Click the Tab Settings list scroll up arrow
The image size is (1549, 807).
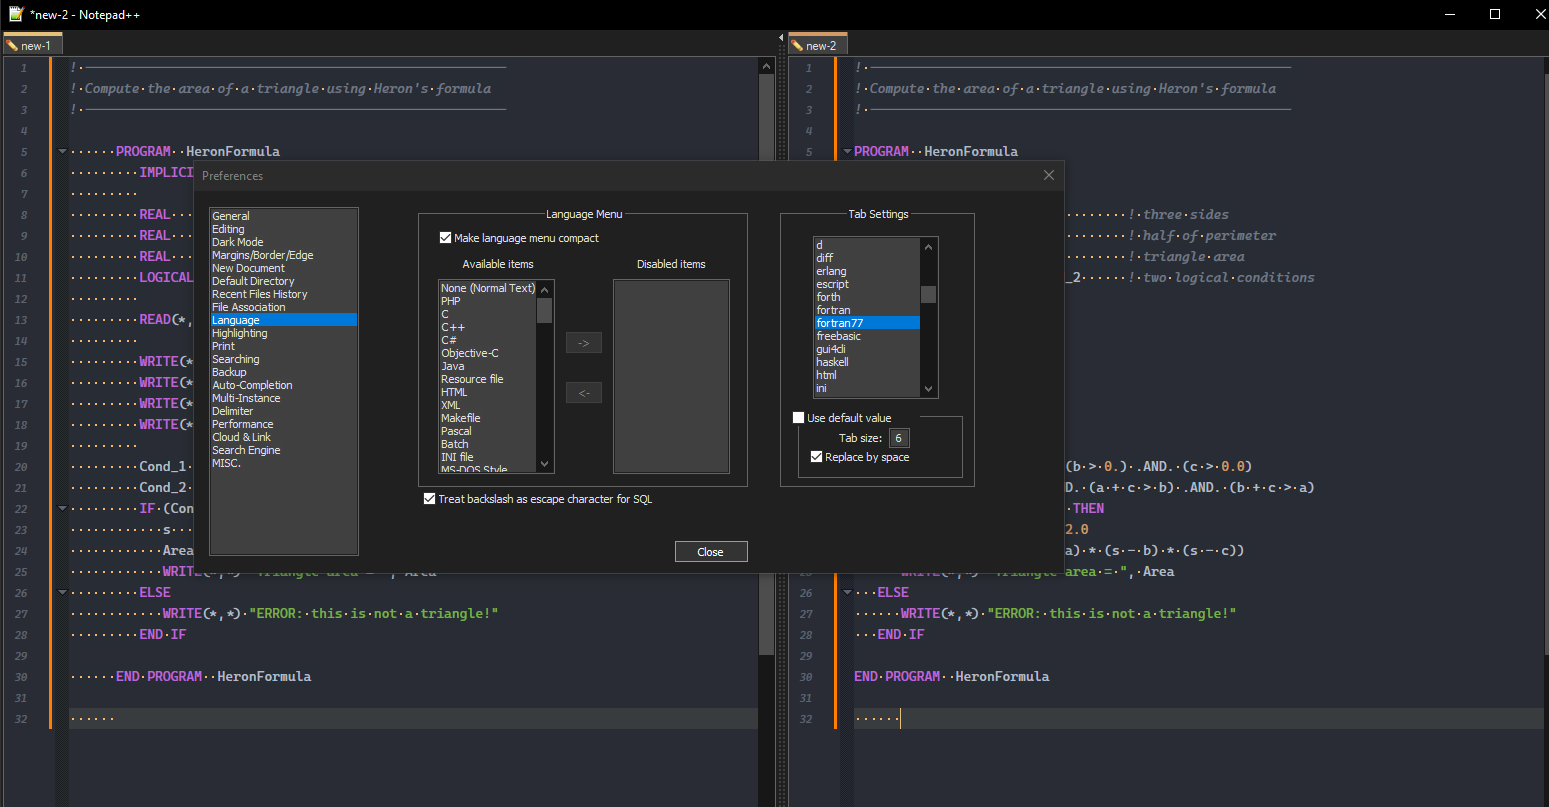(928, 247)
